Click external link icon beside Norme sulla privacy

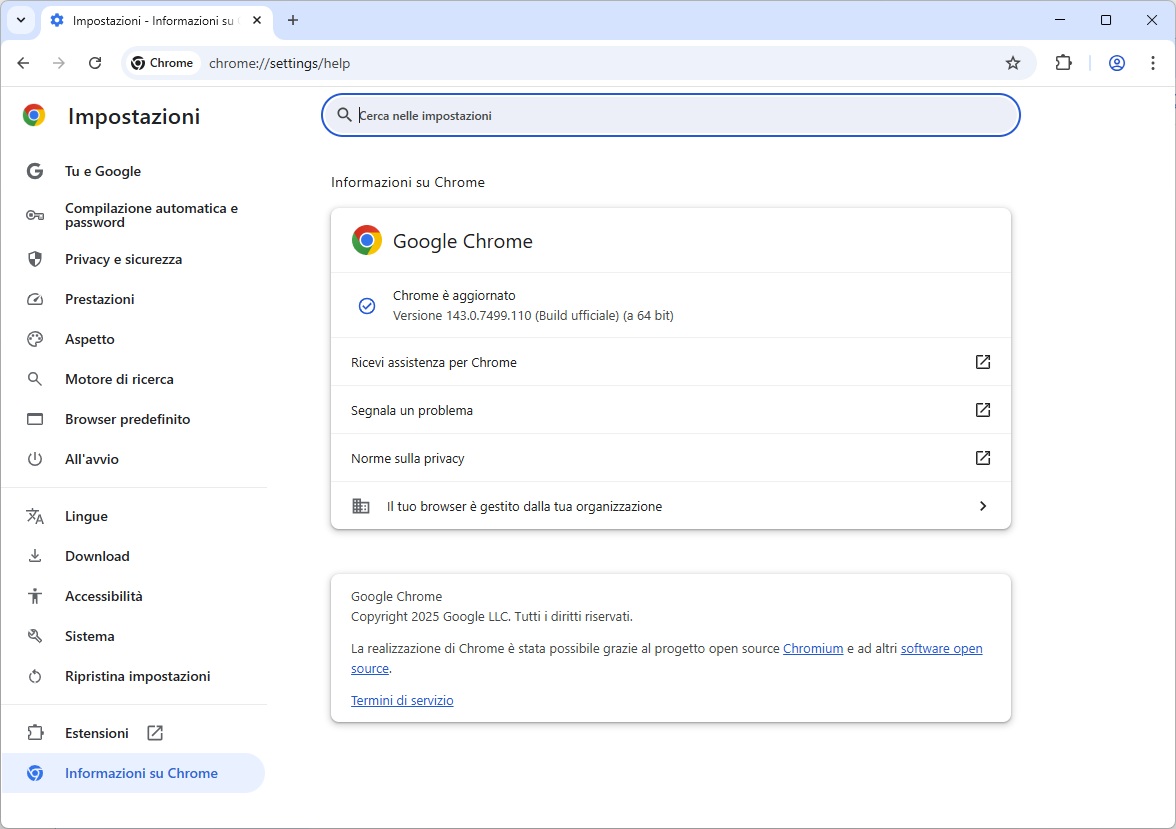pos(982,458)
